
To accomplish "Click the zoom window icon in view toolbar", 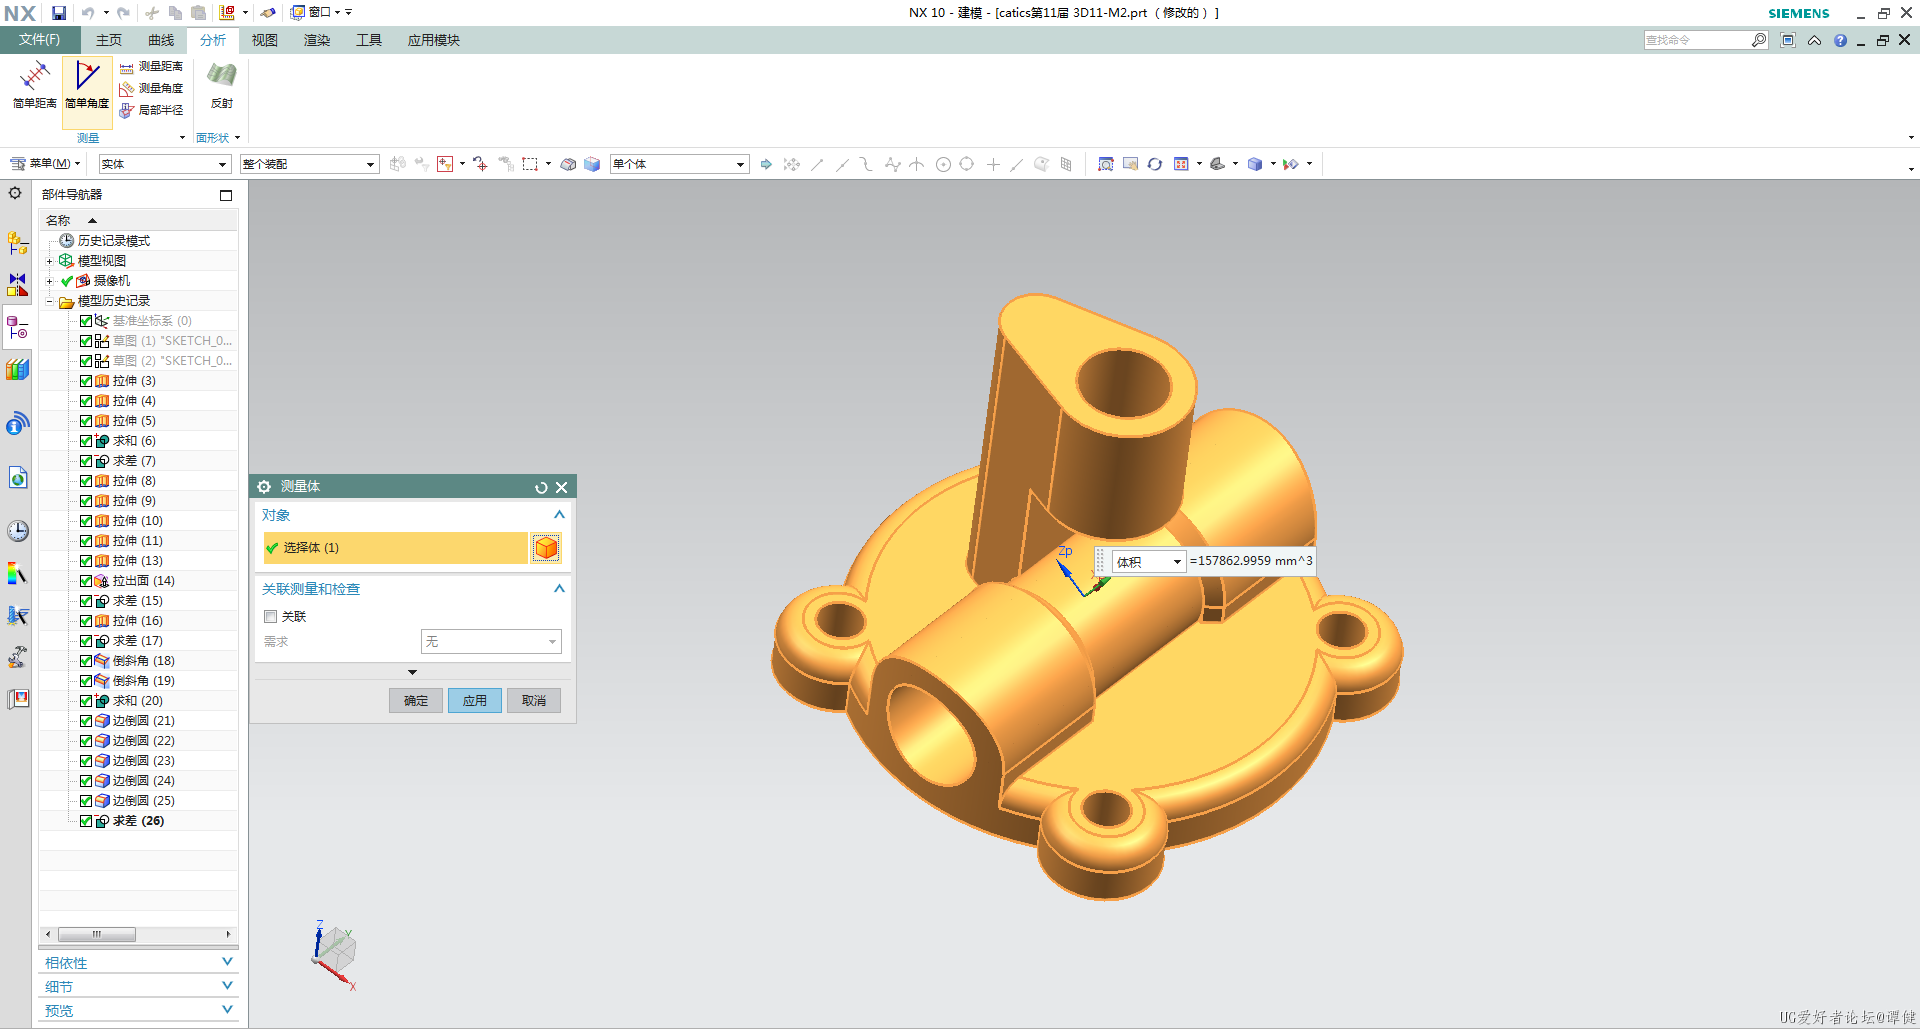I will coord(1105,164).
